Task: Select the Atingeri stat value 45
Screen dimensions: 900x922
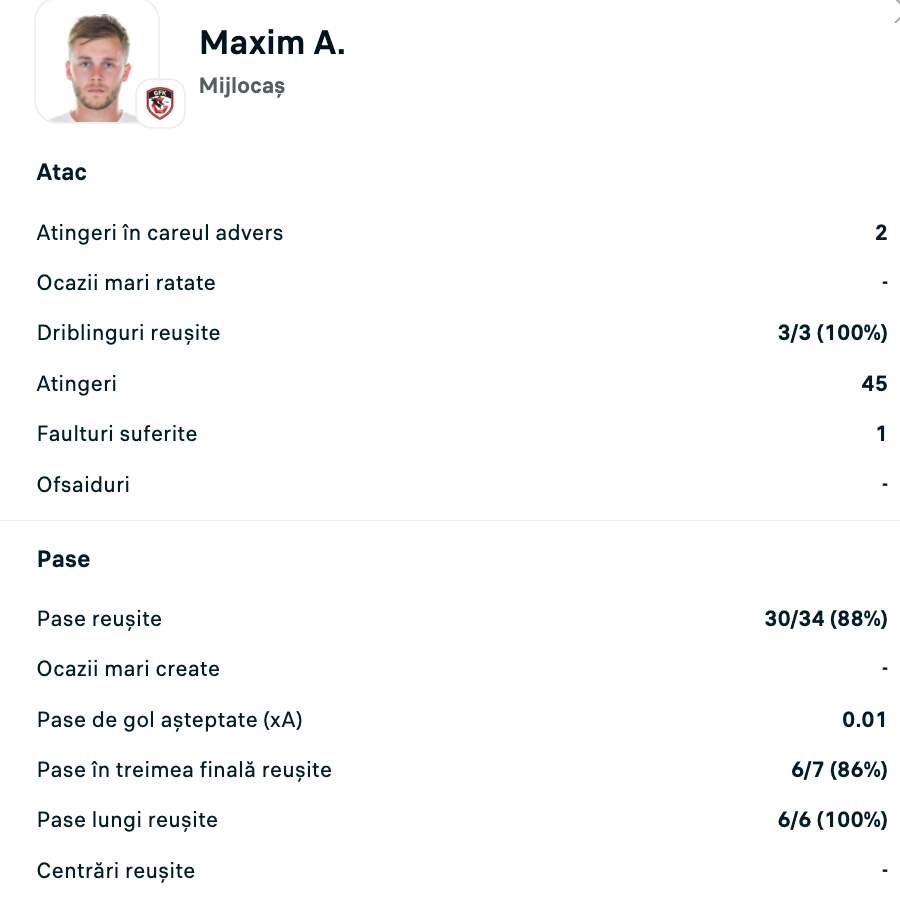Action: click(x=874, y=383)
